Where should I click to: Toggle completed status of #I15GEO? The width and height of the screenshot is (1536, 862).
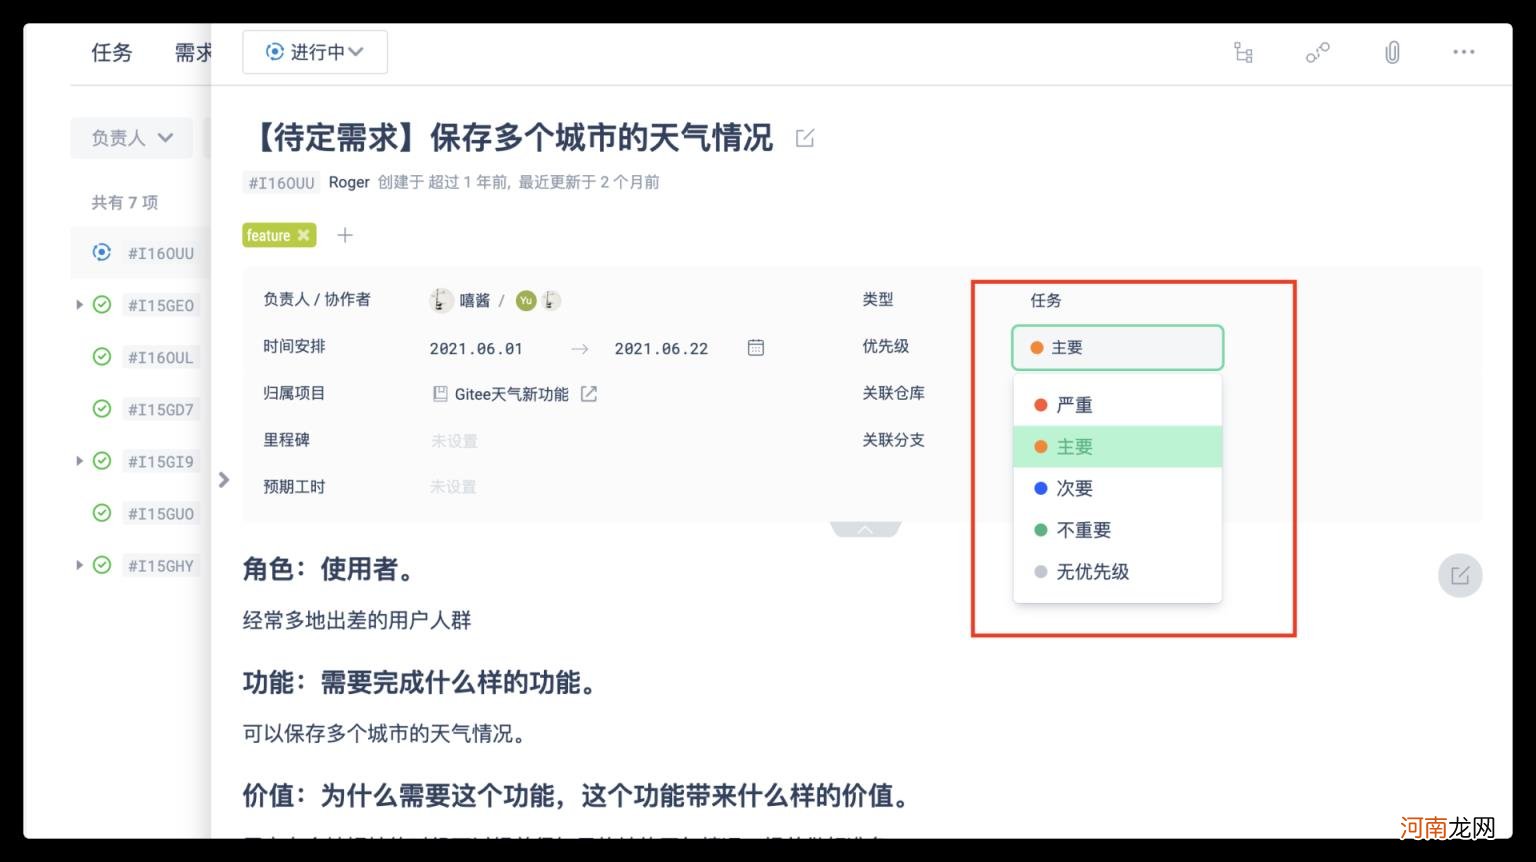(102, 304)
